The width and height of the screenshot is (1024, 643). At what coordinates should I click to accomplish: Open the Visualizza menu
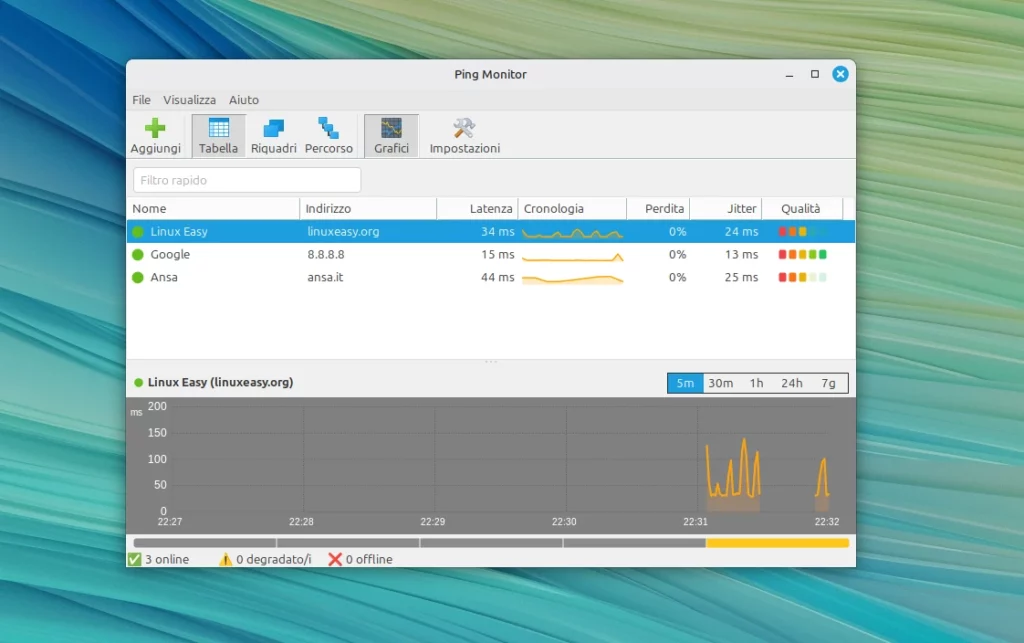189,100
